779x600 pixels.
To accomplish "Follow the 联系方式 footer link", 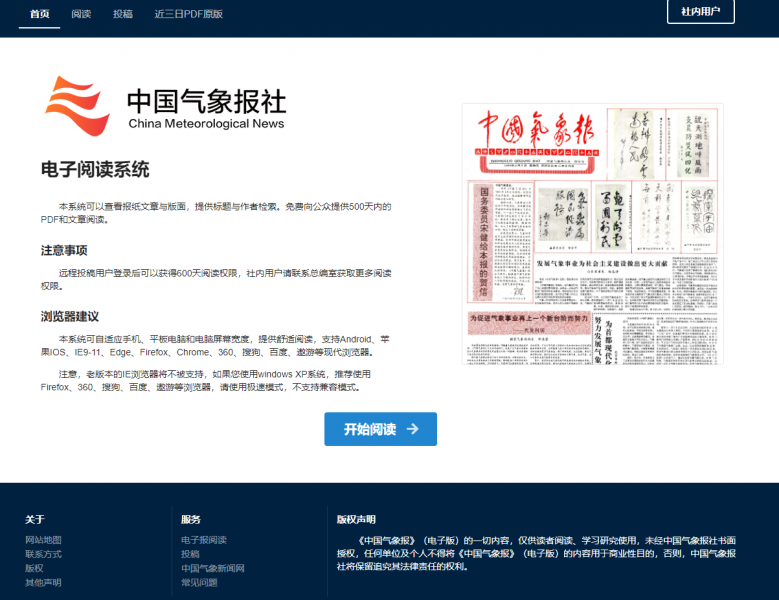I will point(43,554).
